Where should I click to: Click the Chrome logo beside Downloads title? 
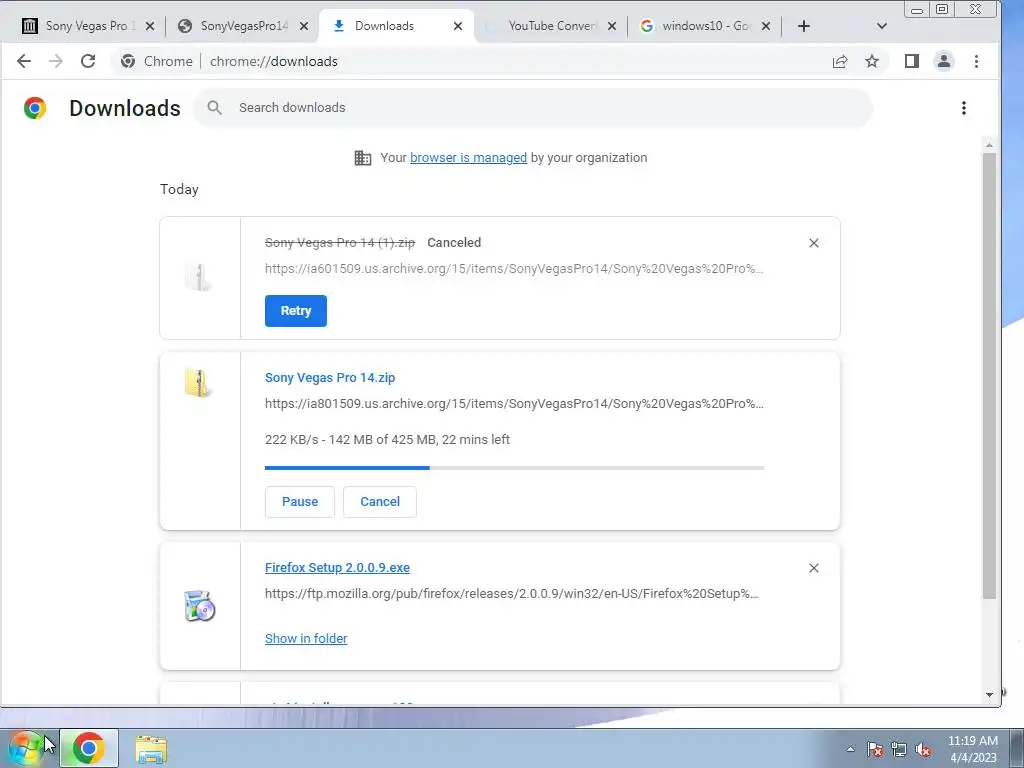tap(35, 108)
